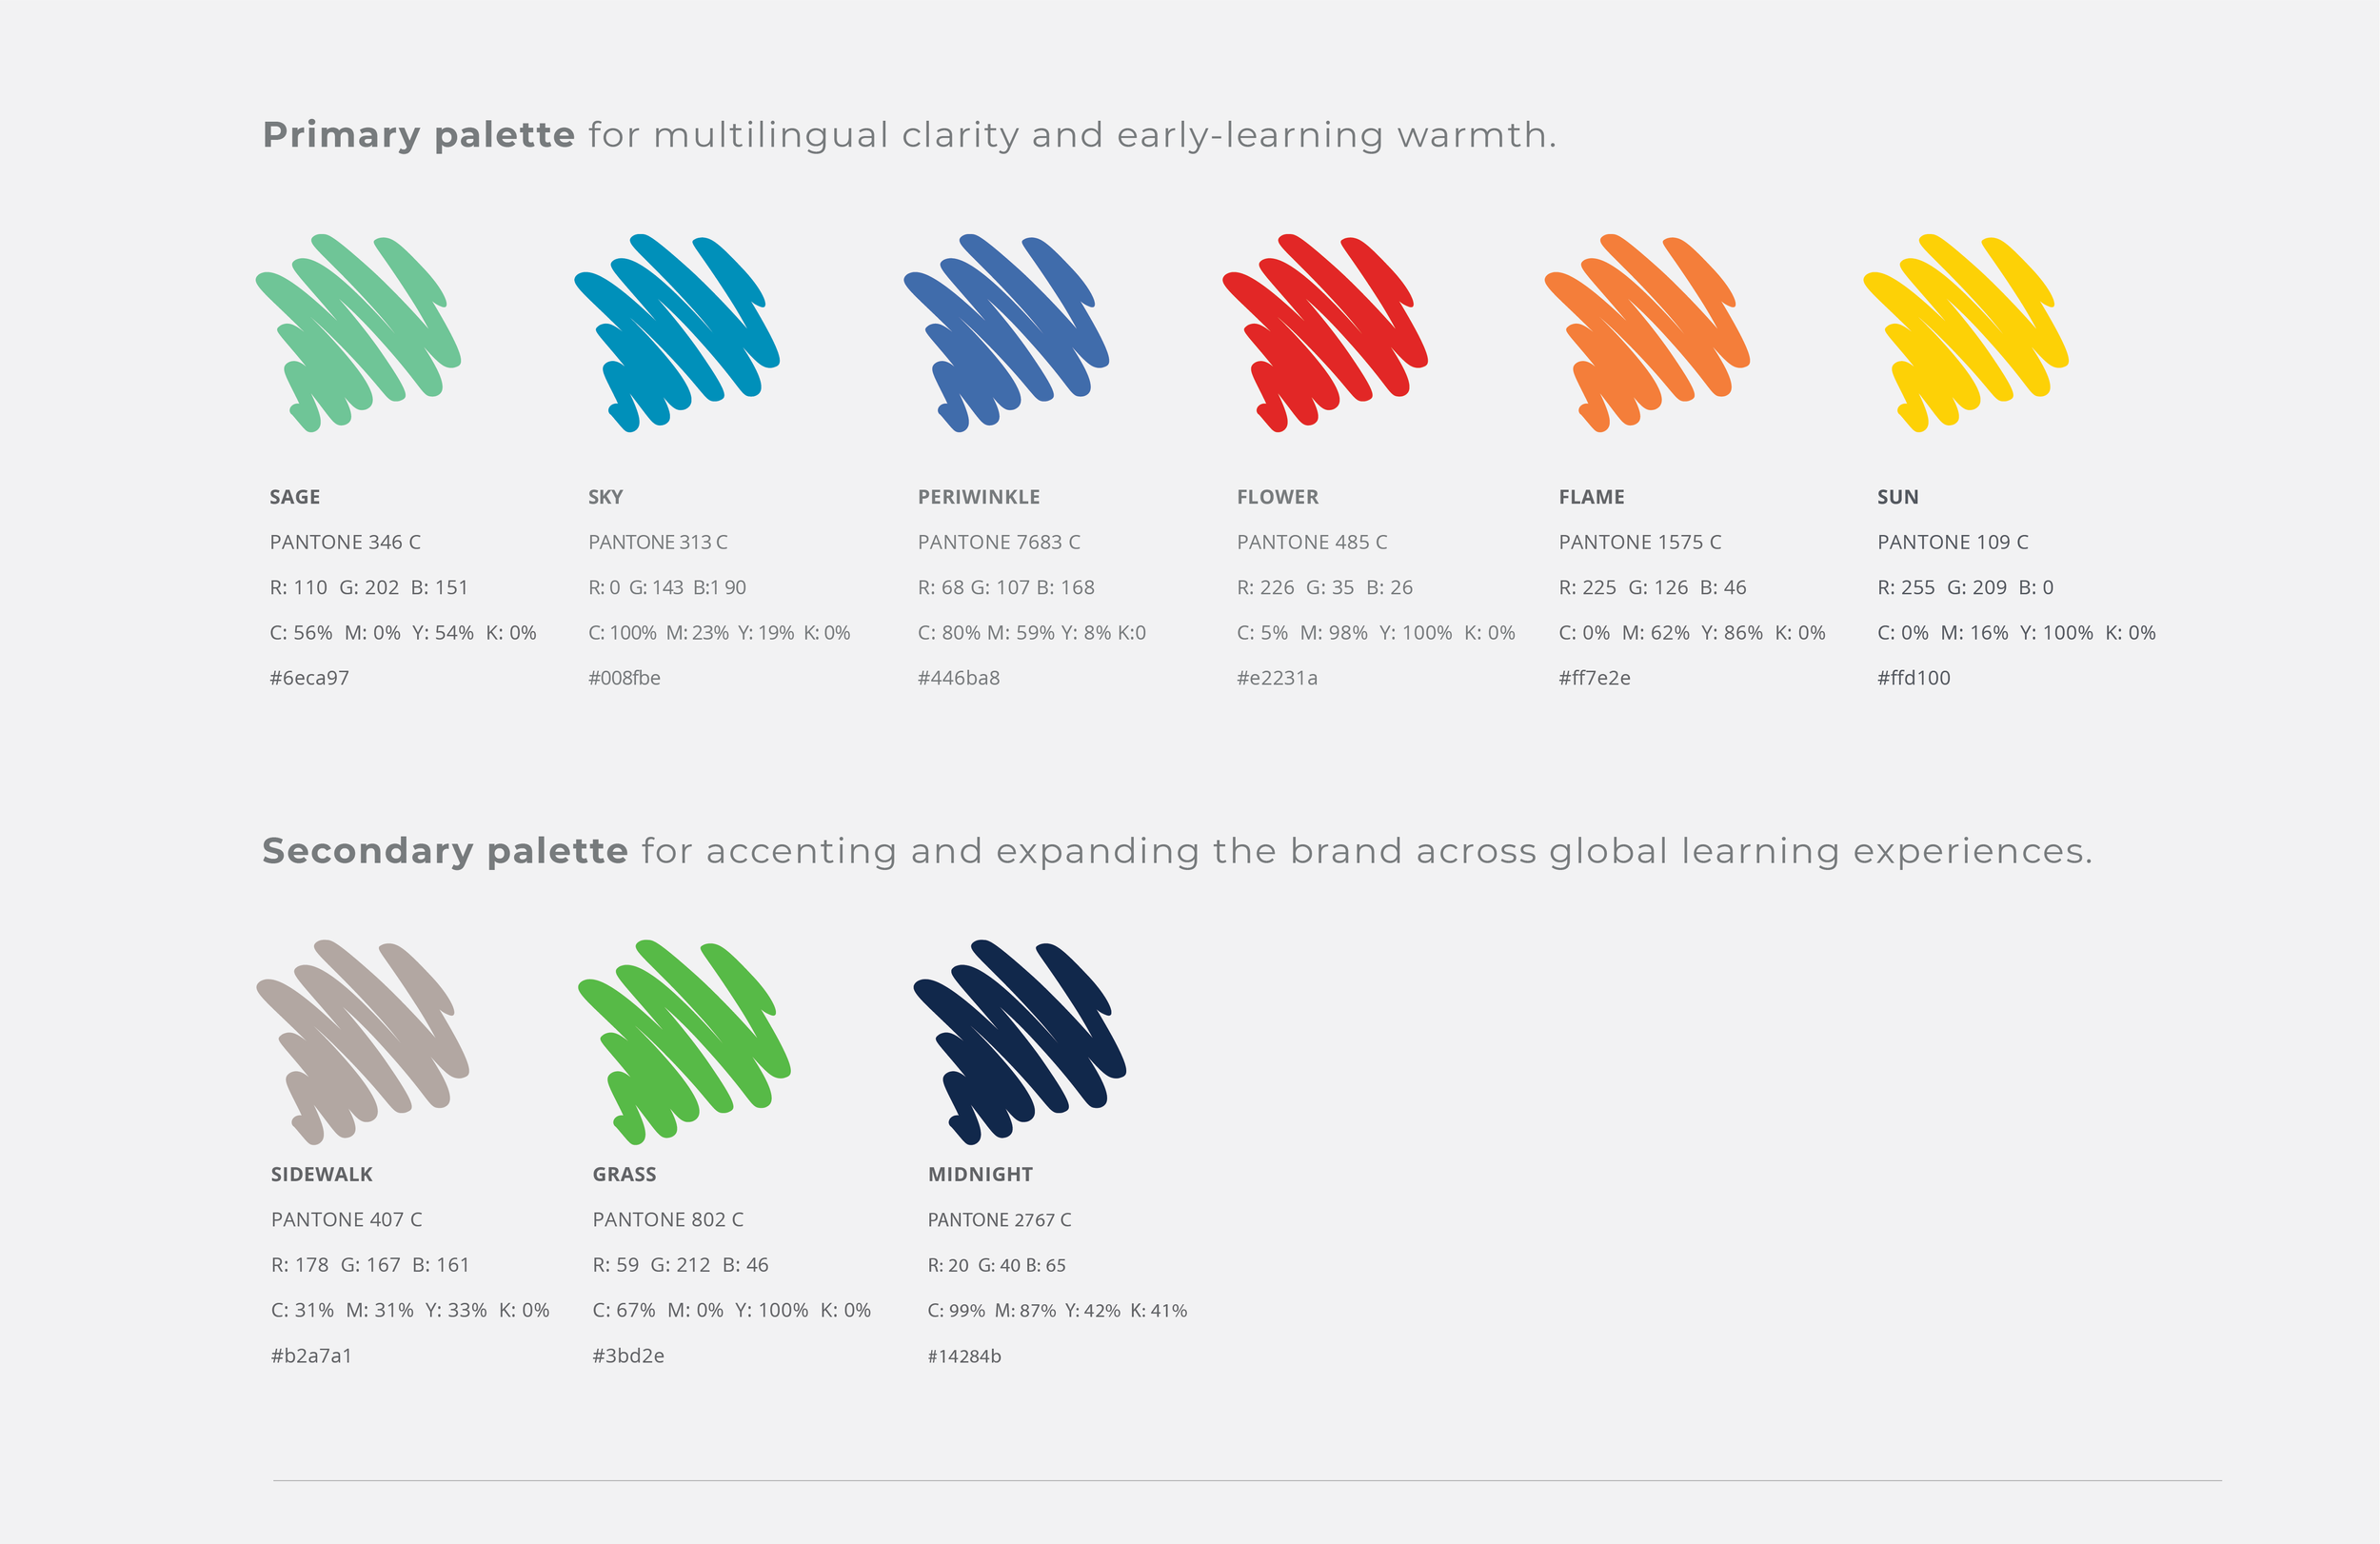Choose the Flower red scribble swatch

pyautogui.click(x=1325, y=333)
